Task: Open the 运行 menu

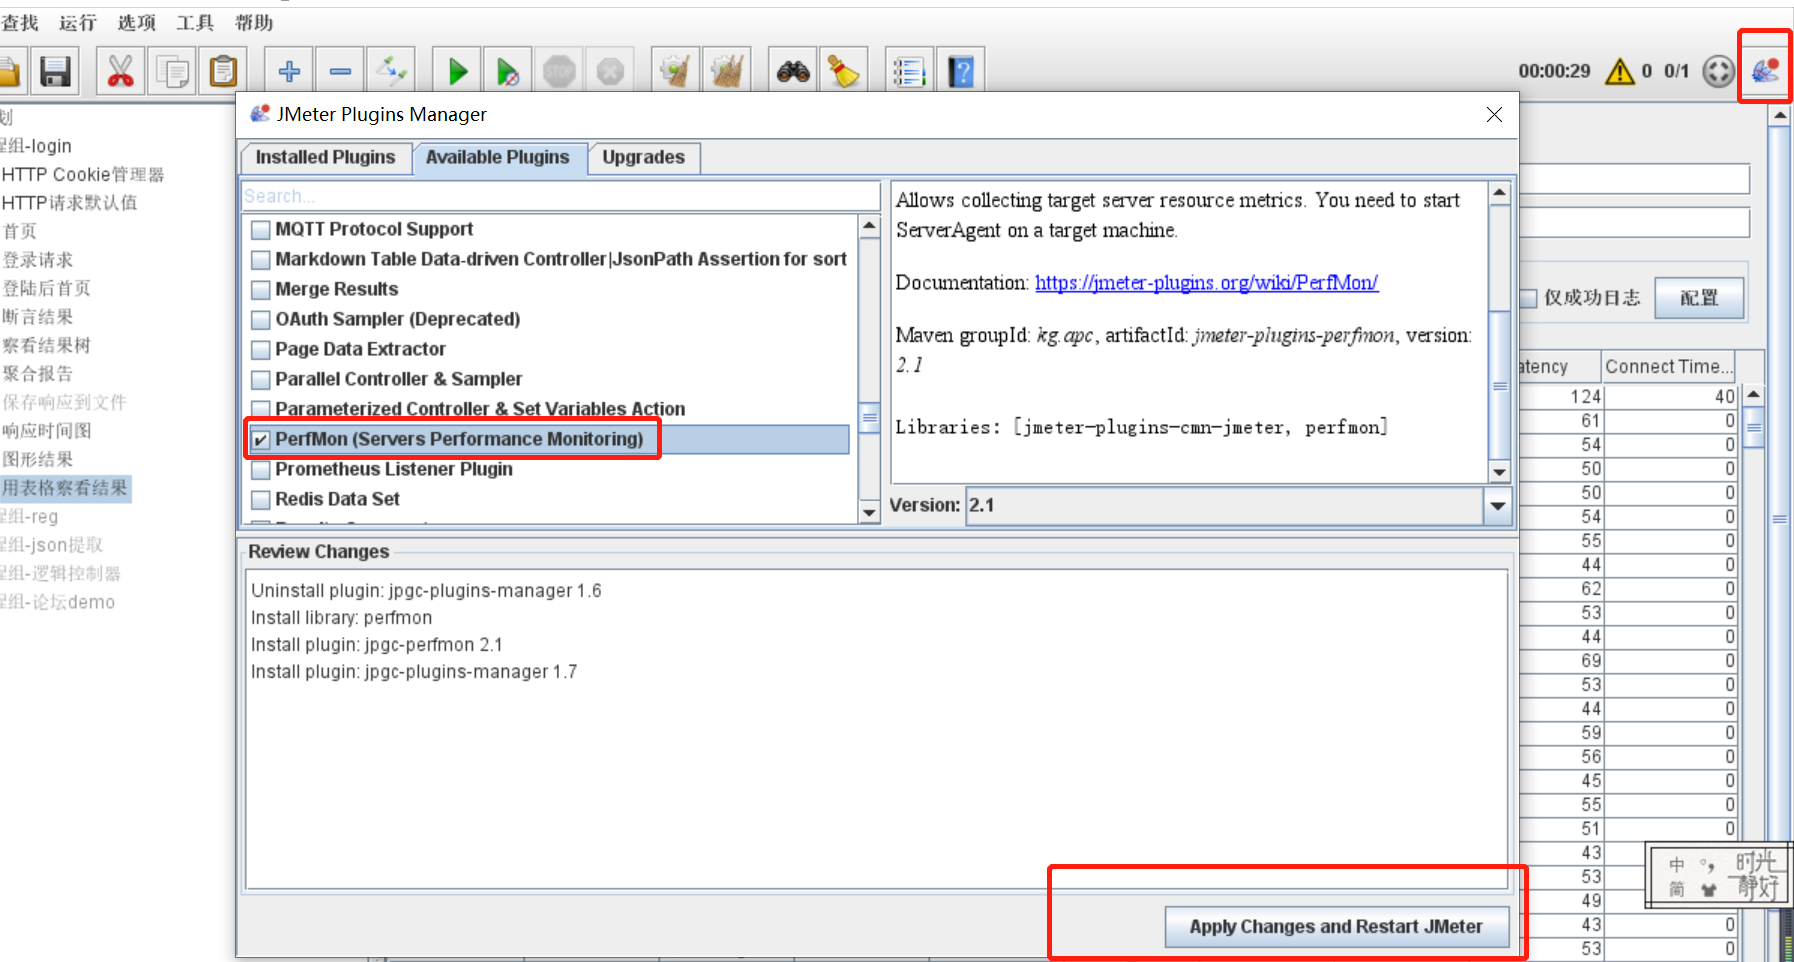Action: click(77, 23)
